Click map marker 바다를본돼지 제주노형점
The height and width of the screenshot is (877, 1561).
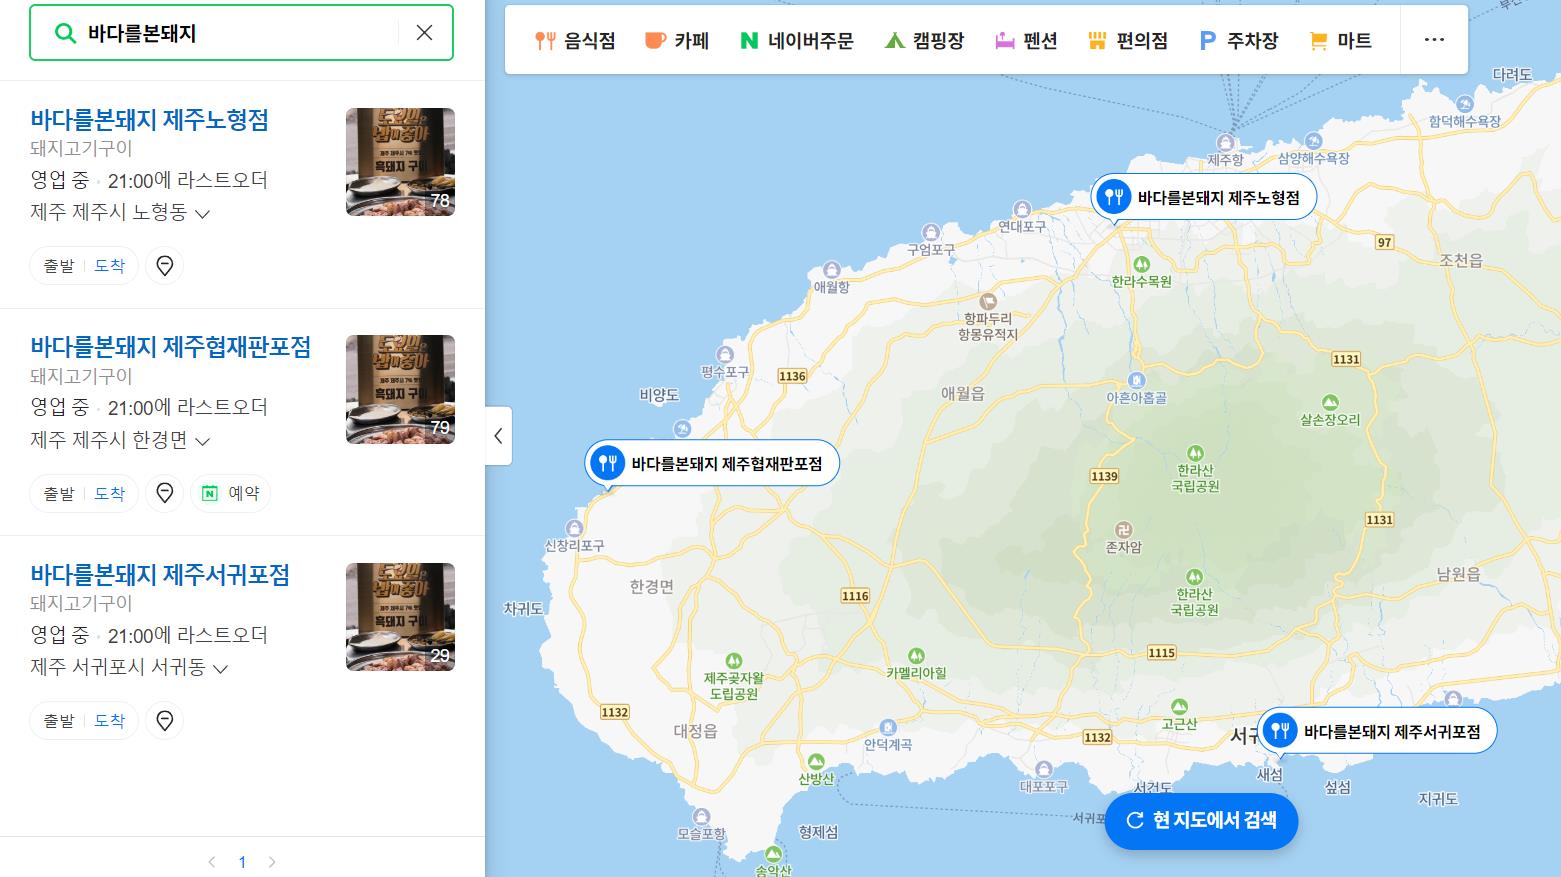(x=1204, y=198)
